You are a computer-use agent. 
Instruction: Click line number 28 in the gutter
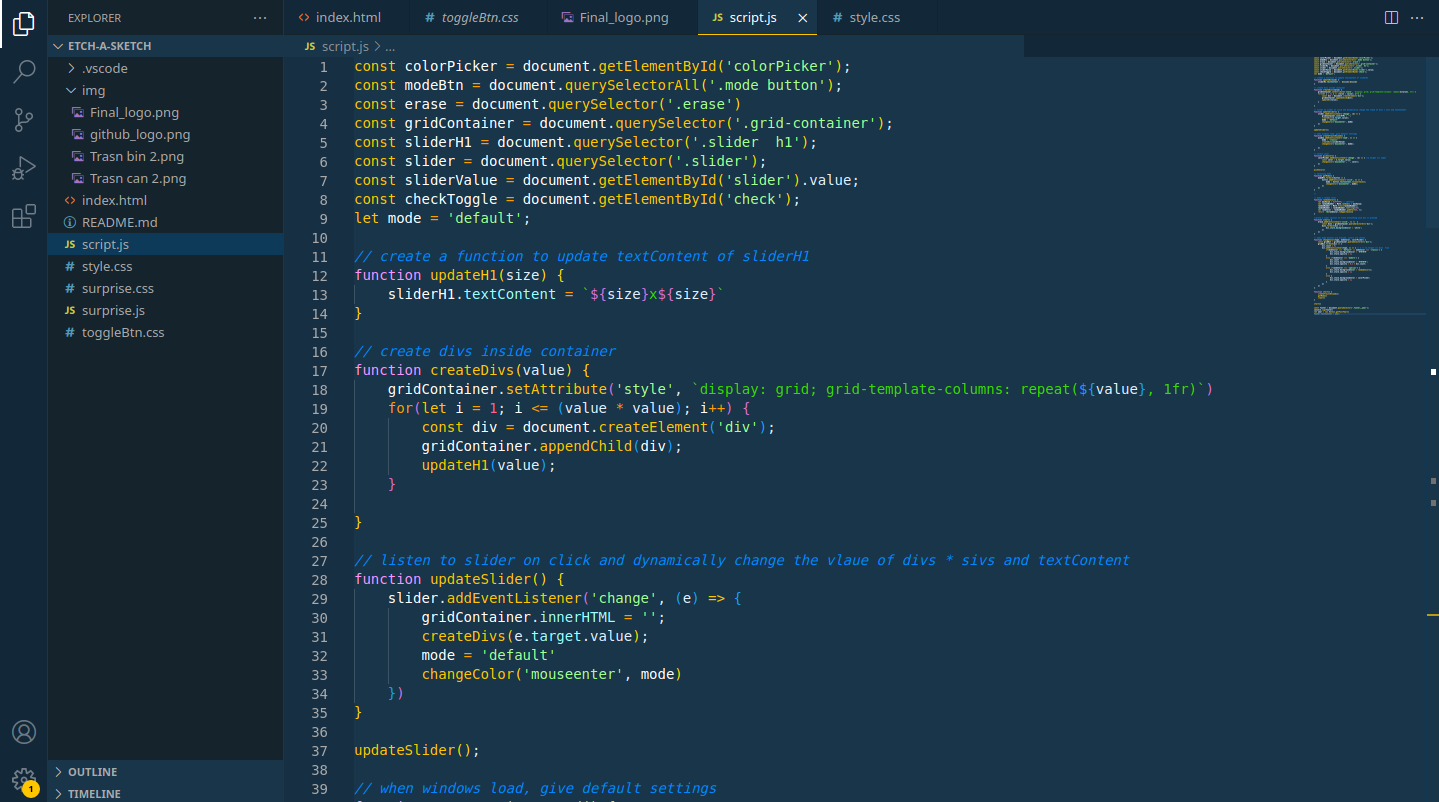(x=319, y=579)
